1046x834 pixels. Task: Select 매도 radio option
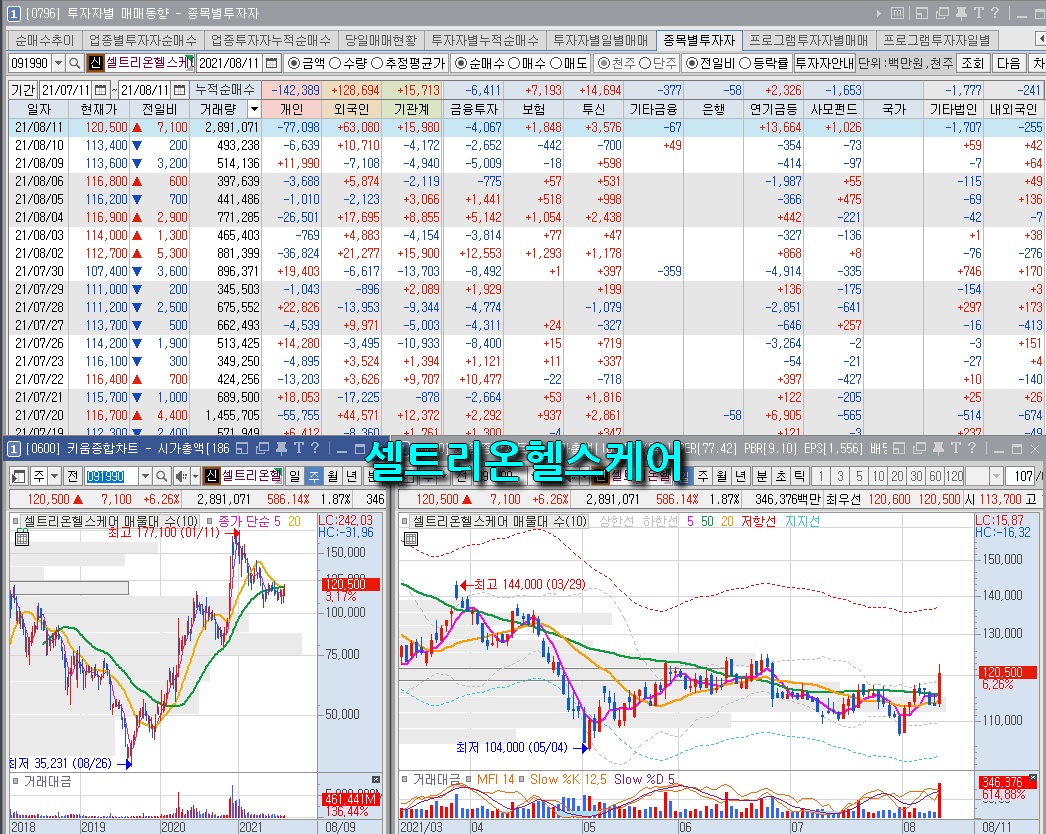coord(556,63)
